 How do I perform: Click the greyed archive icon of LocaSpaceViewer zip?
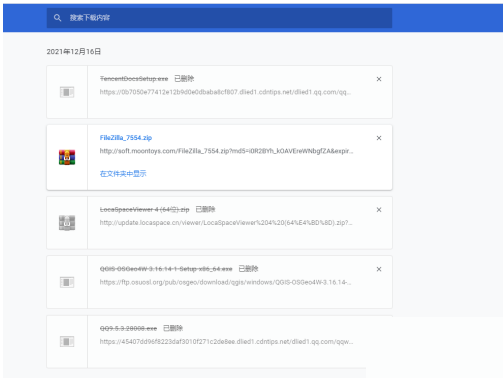(x=67, y=223)
